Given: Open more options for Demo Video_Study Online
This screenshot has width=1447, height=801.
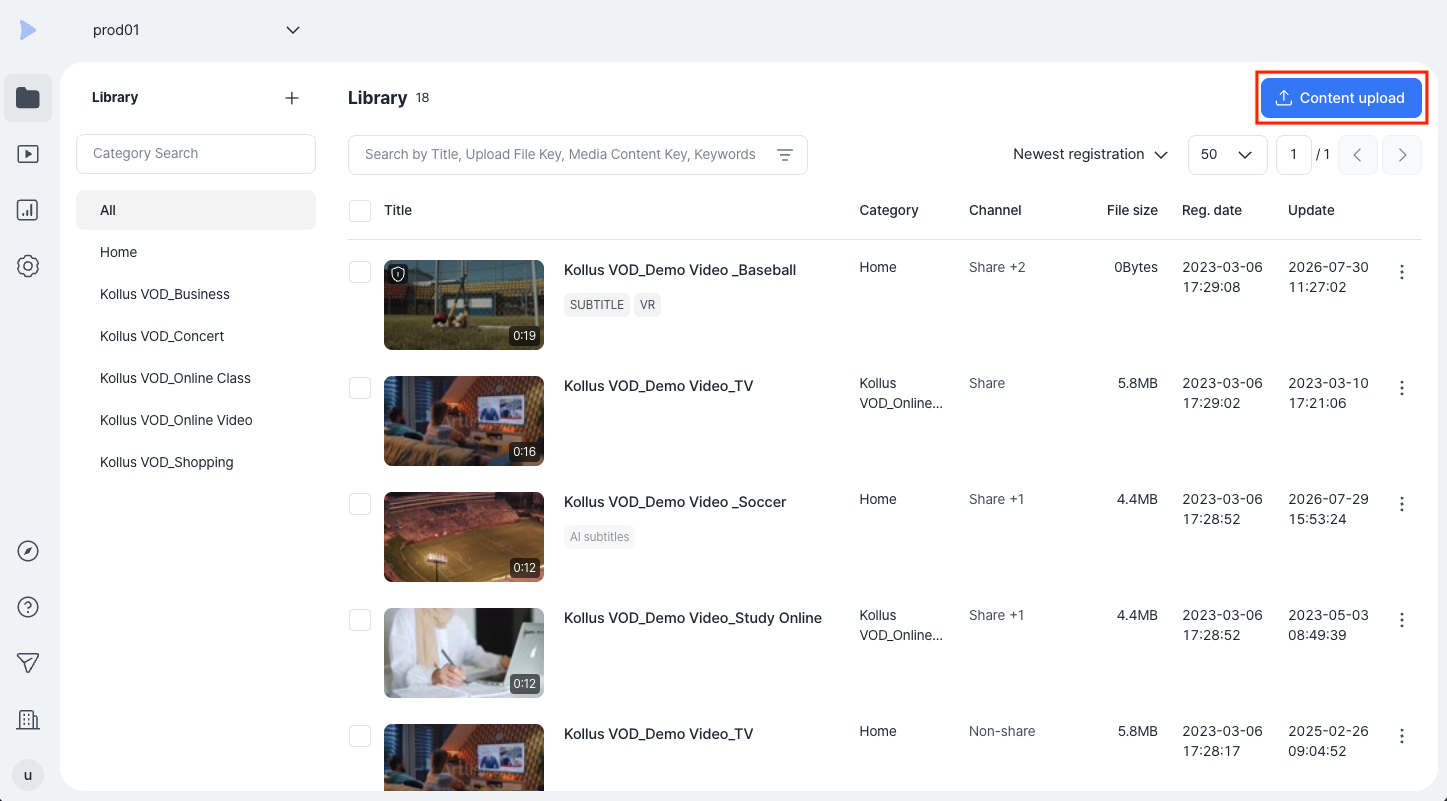Looking at the screenshot, I should pos(1402,620).
